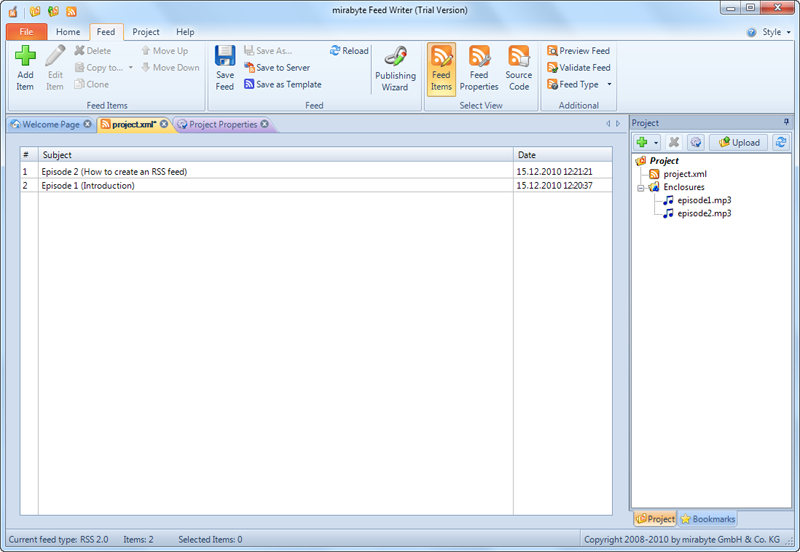Click the Save Feed floppy disk icon
Screen dimensions: 800x552
click(225, 58)
